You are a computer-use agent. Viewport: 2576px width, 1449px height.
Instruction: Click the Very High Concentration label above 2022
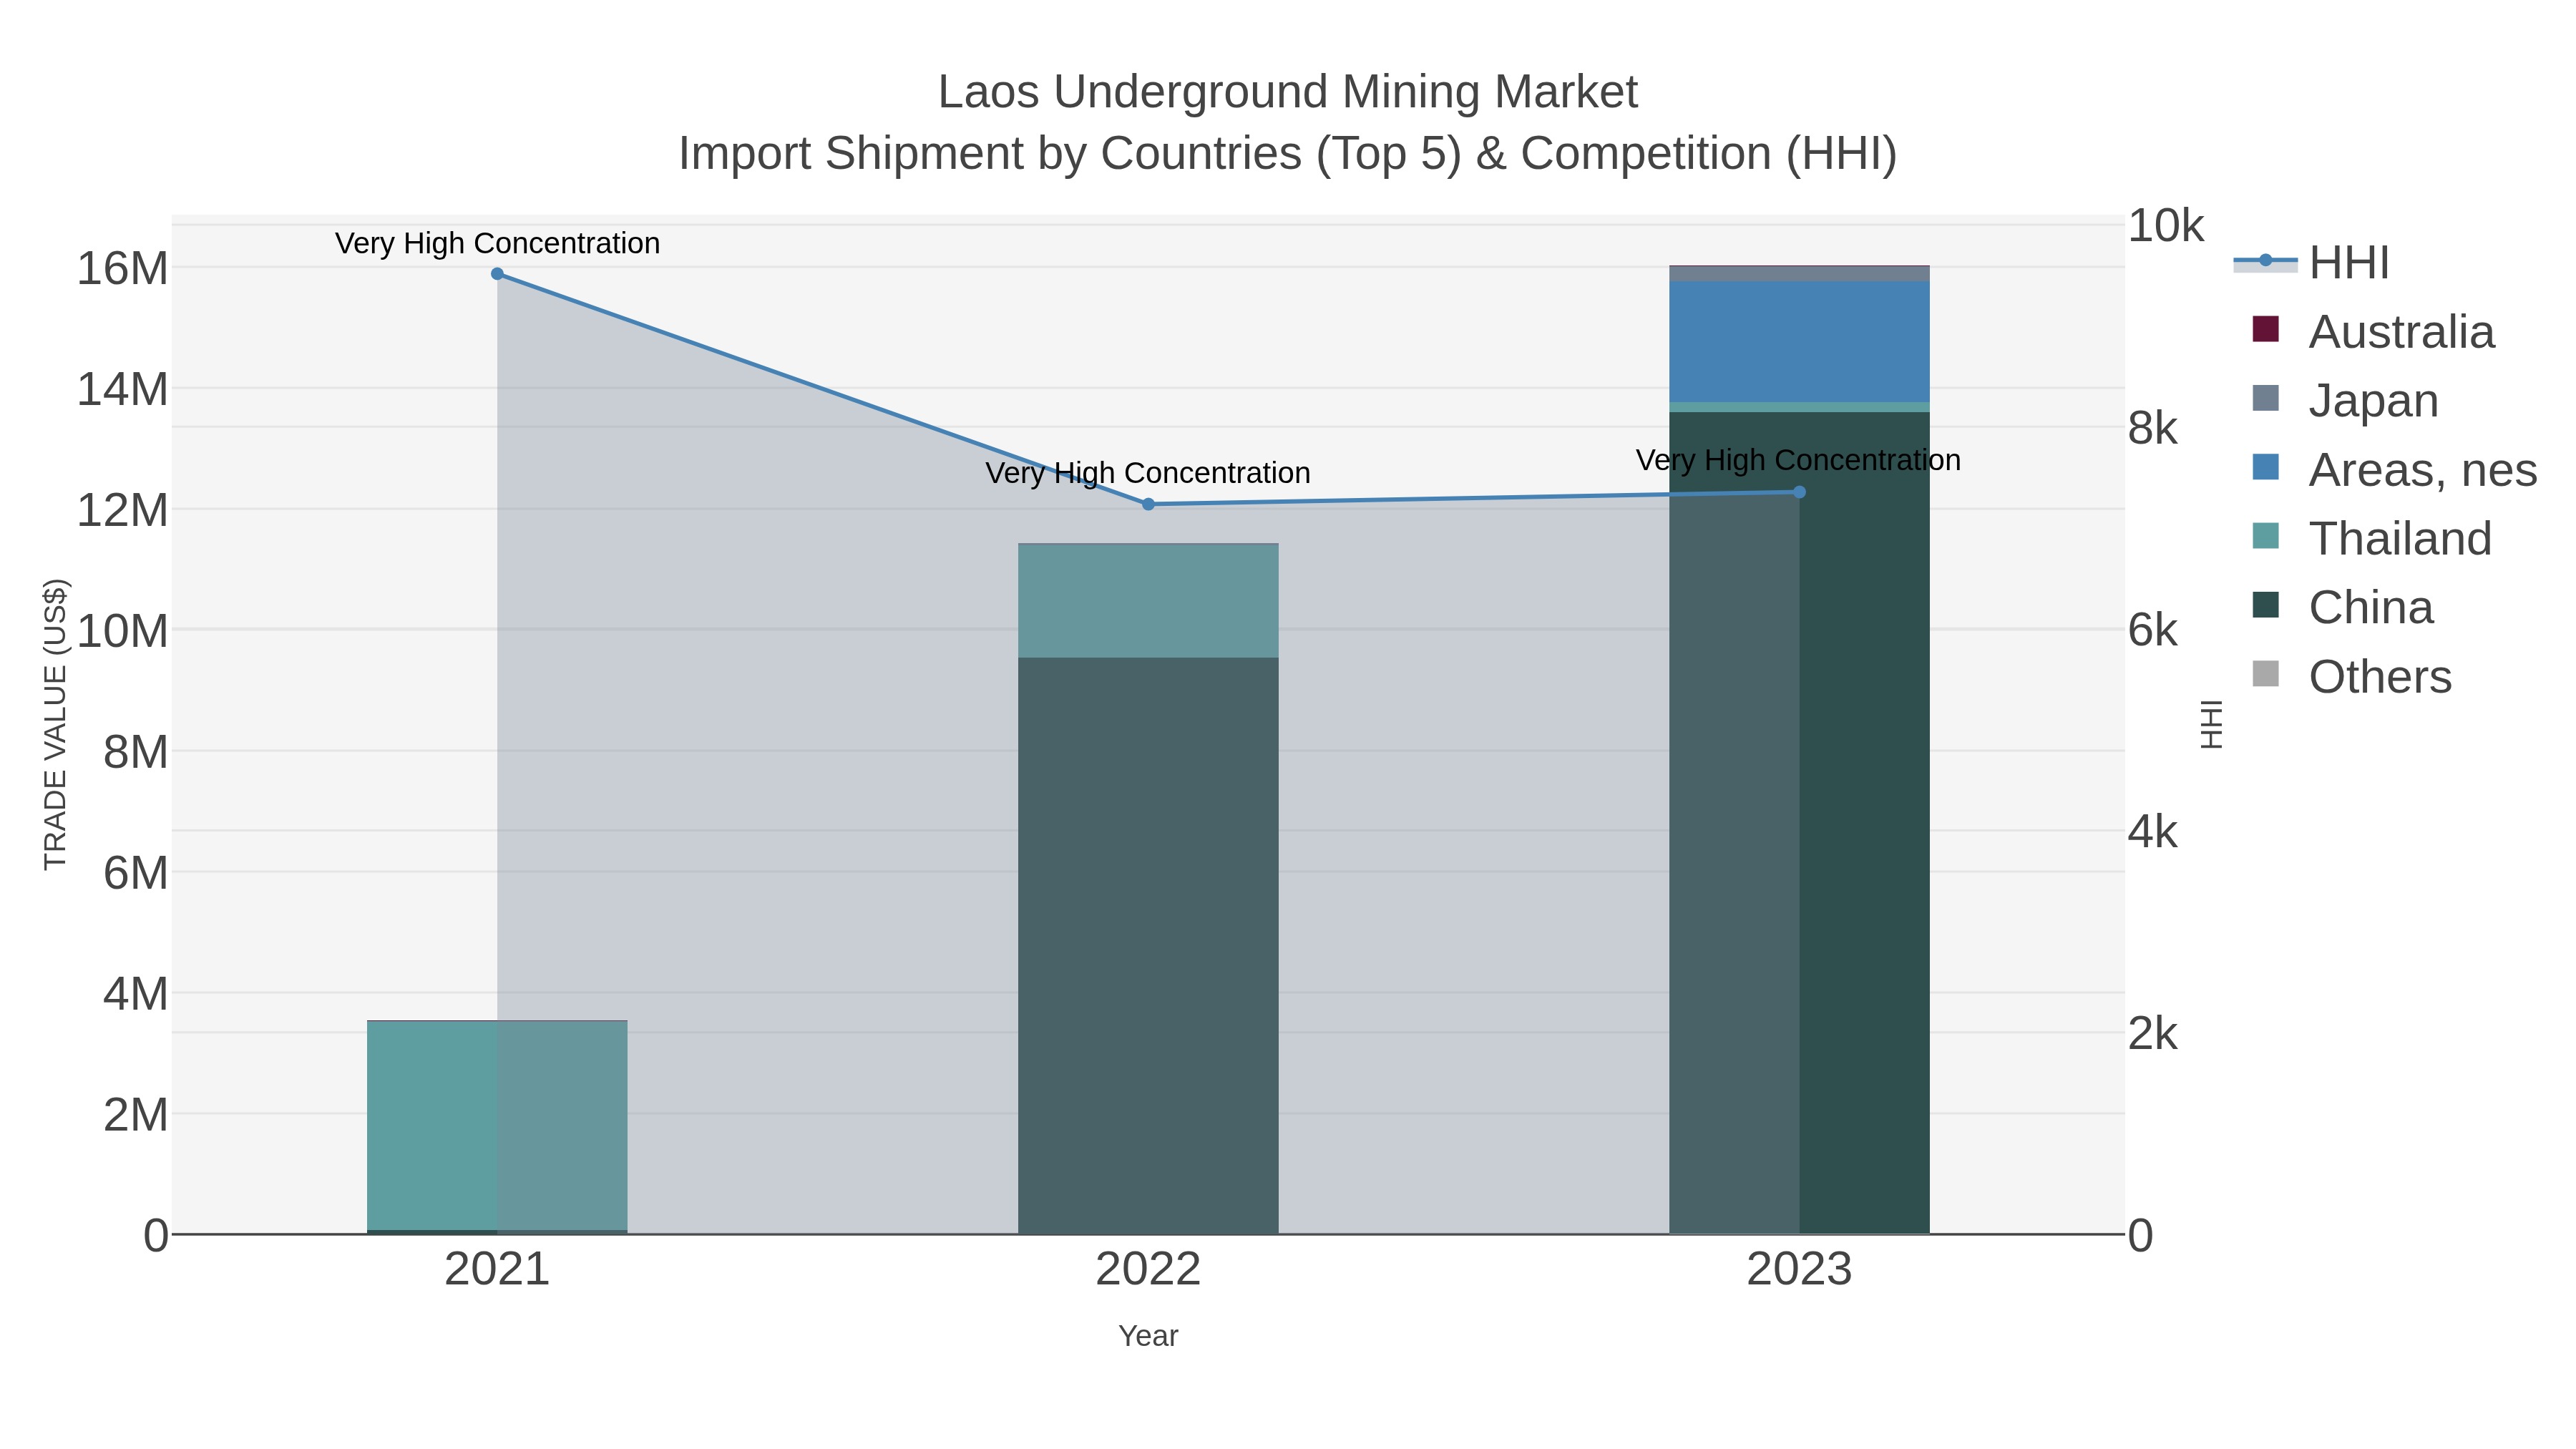click(1148, 473)
